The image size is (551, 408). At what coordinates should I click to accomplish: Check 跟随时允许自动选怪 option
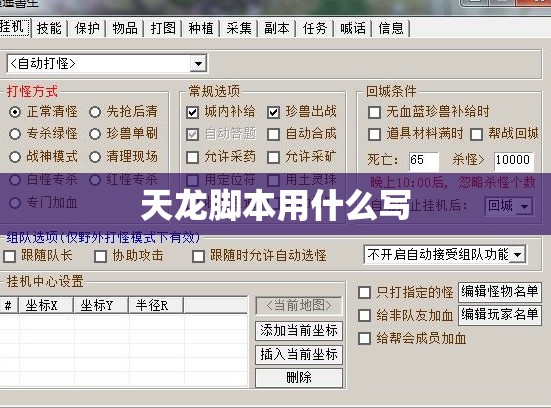[199, 256]
